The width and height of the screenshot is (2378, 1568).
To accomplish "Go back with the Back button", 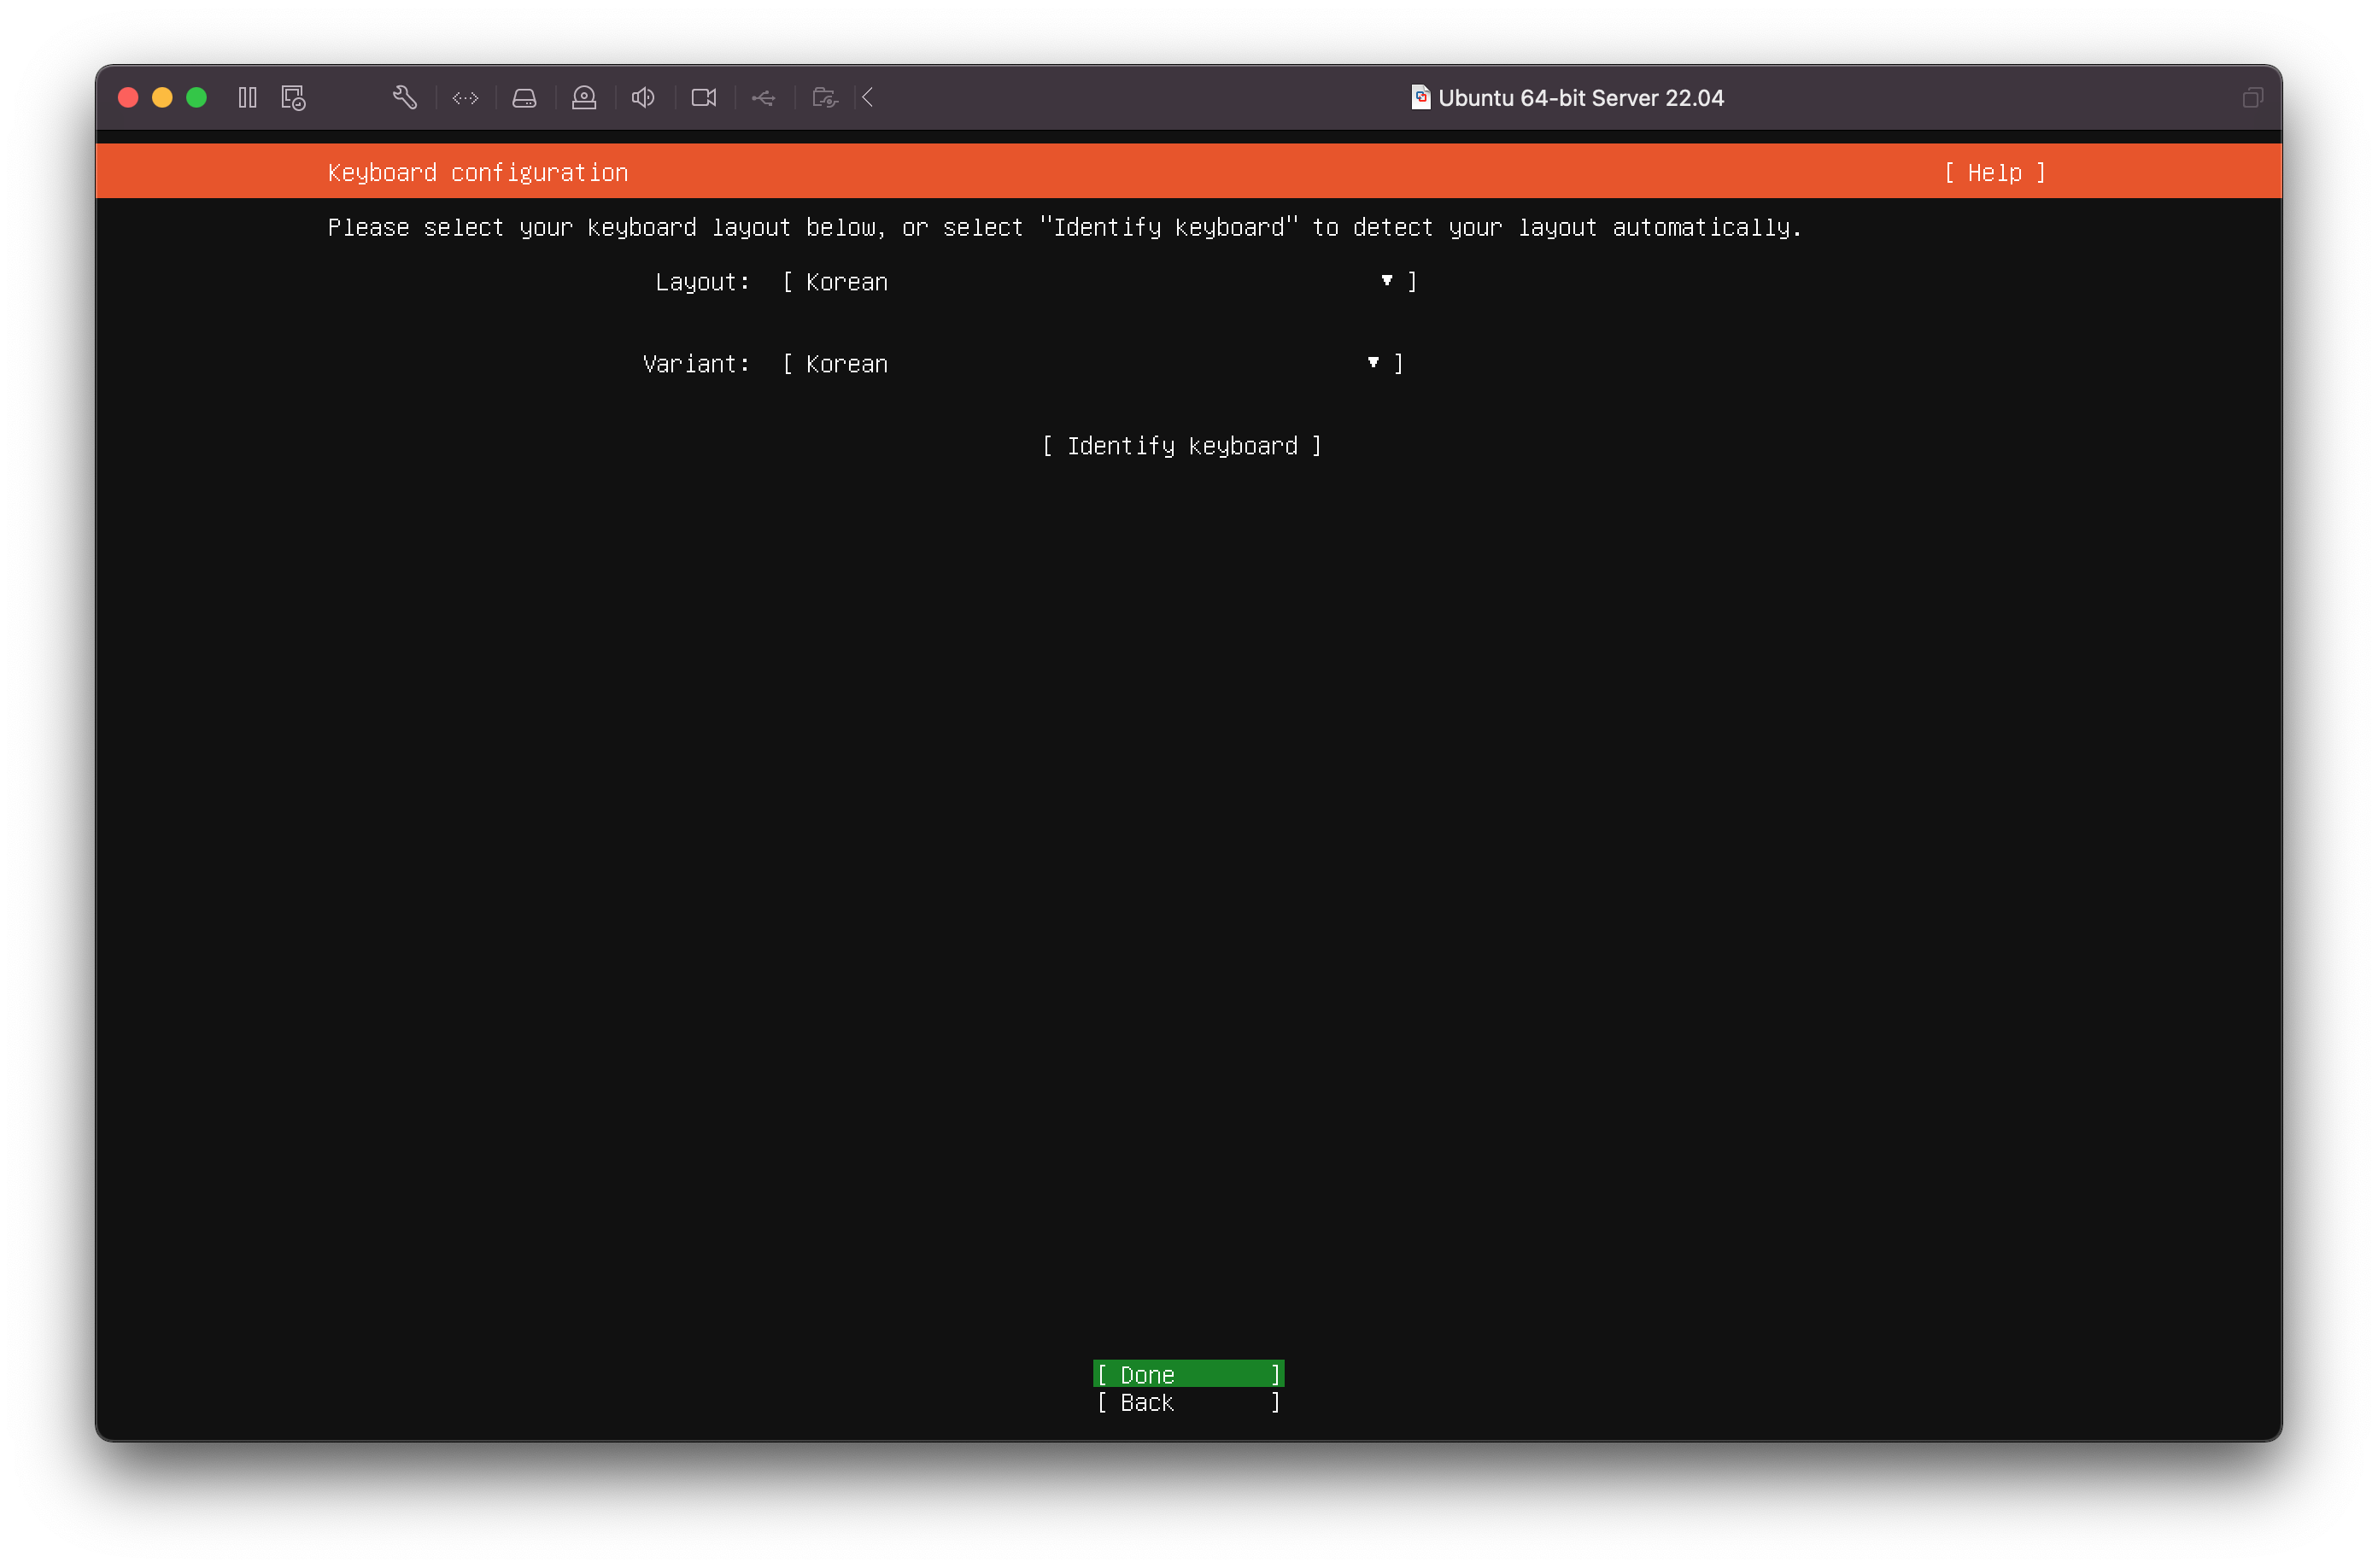I will click(x=1187, y=1402).
